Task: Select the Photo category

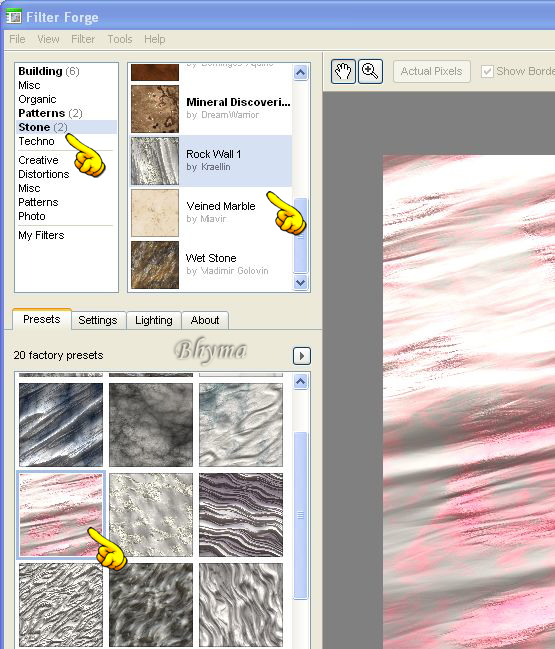Action: (31, 216)
